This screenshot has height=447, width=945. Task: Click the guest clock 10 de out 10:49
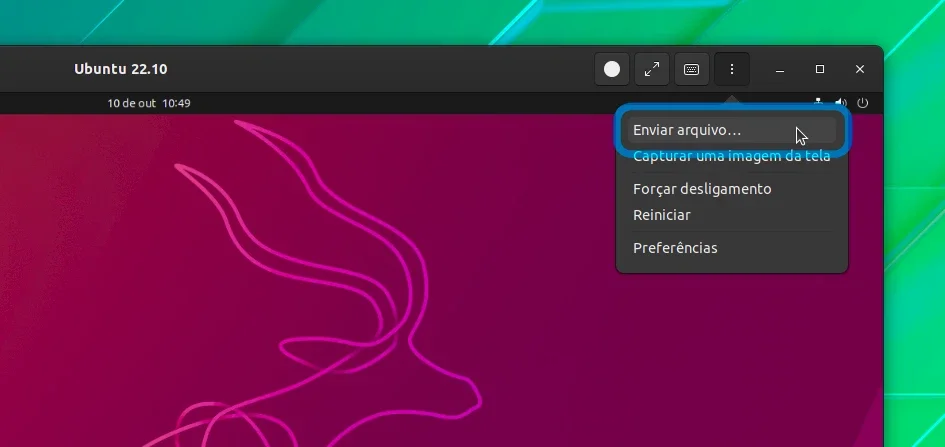(149, 103)
